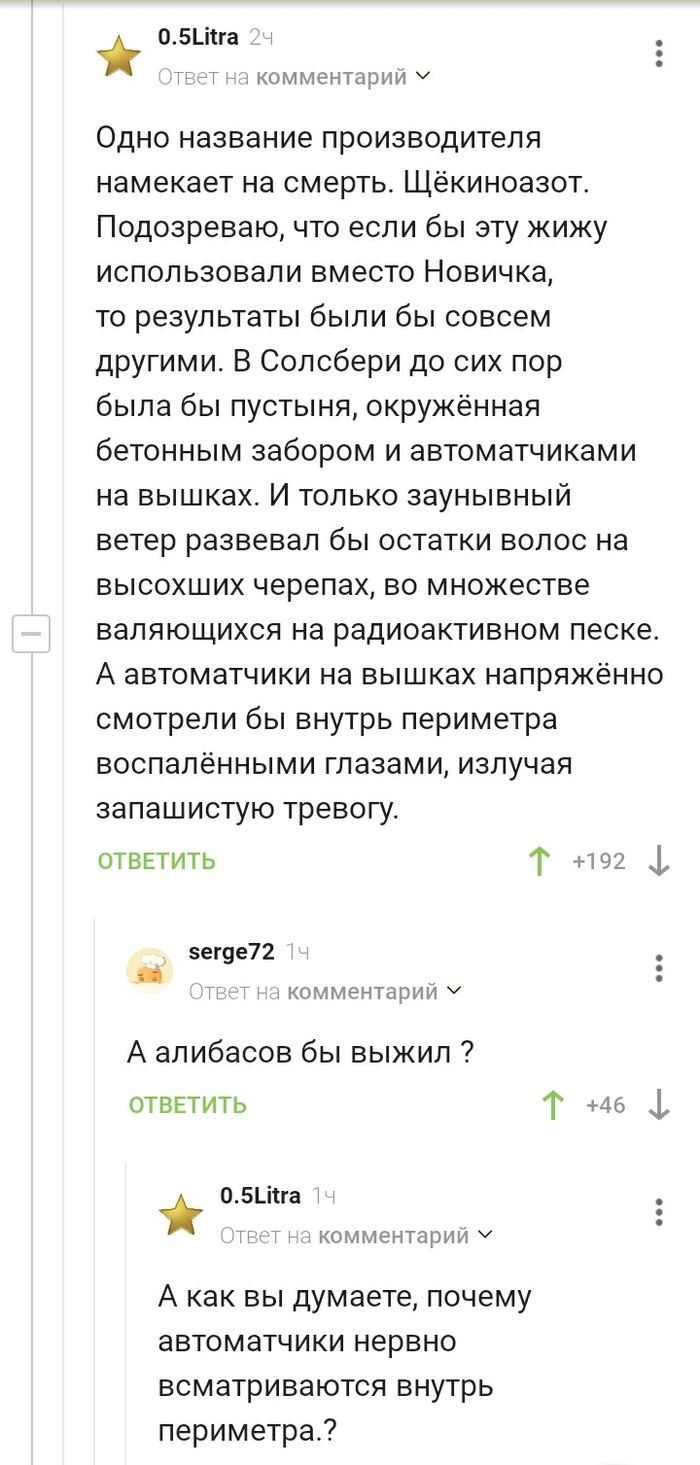Open three-dot menu on last 0.5Litra reply
The image size is (700, 1465).
point(659,1212)
